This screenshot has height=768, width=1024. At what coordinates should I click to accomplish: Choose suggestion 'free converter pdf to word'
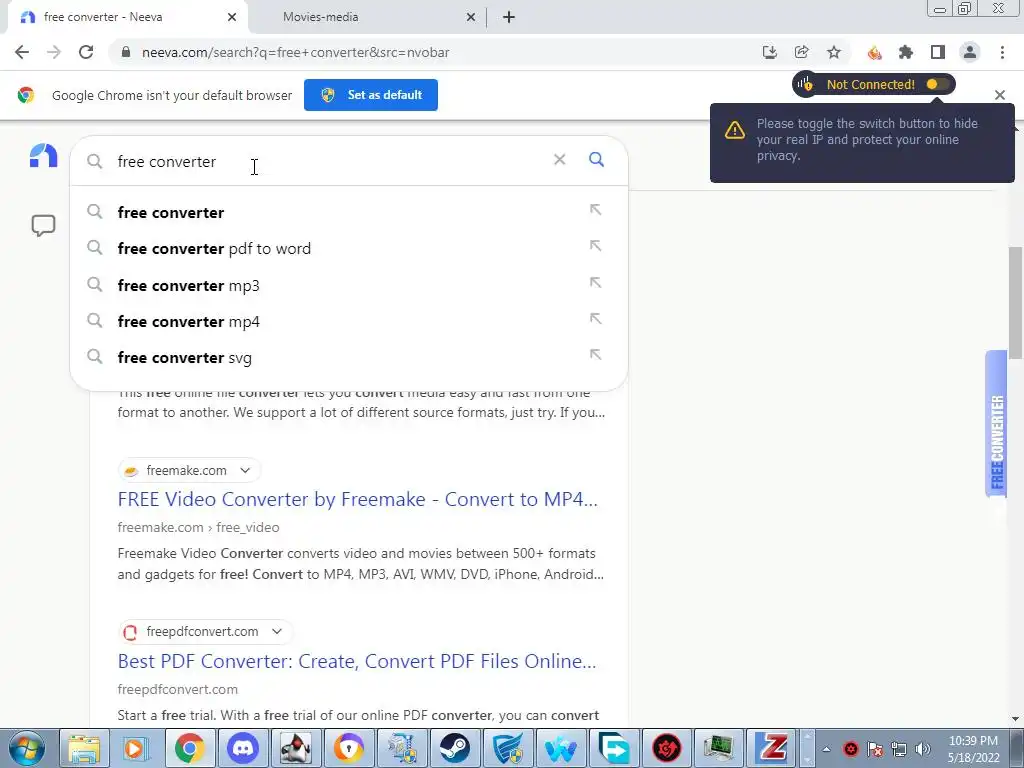[349, 249]
